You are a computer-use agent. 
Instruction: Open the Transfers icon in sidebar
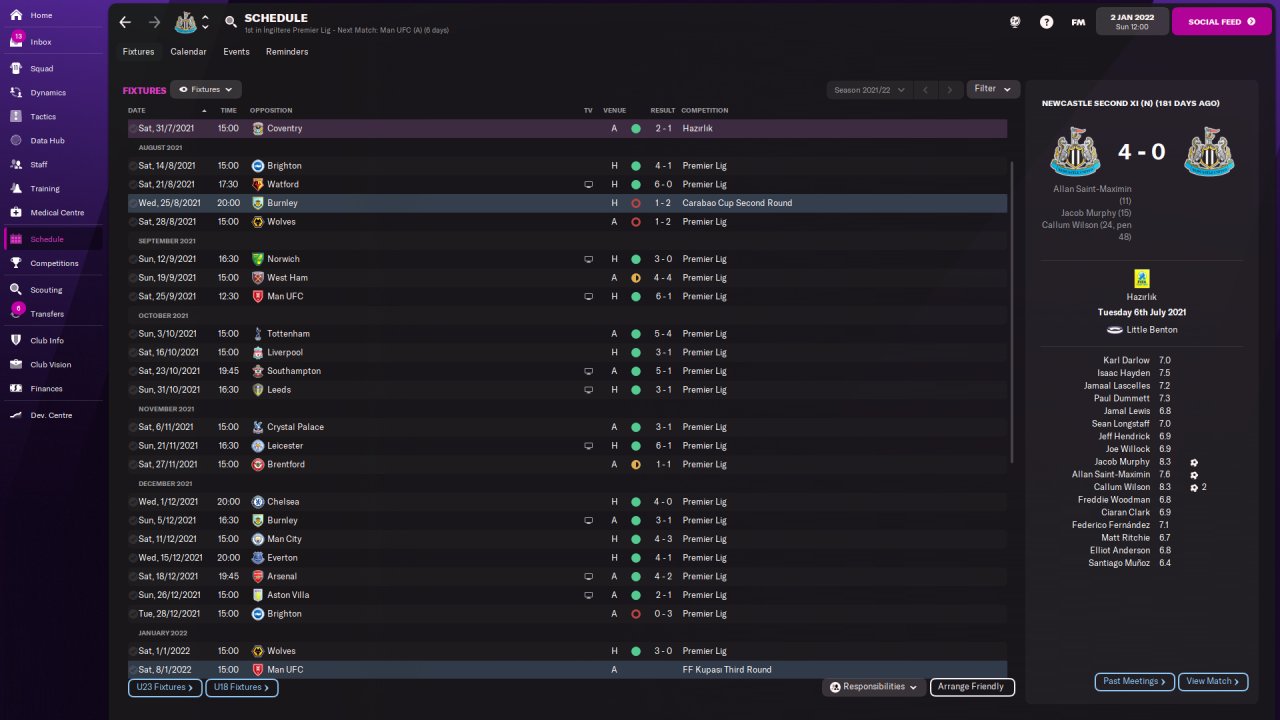pos(16,314)
